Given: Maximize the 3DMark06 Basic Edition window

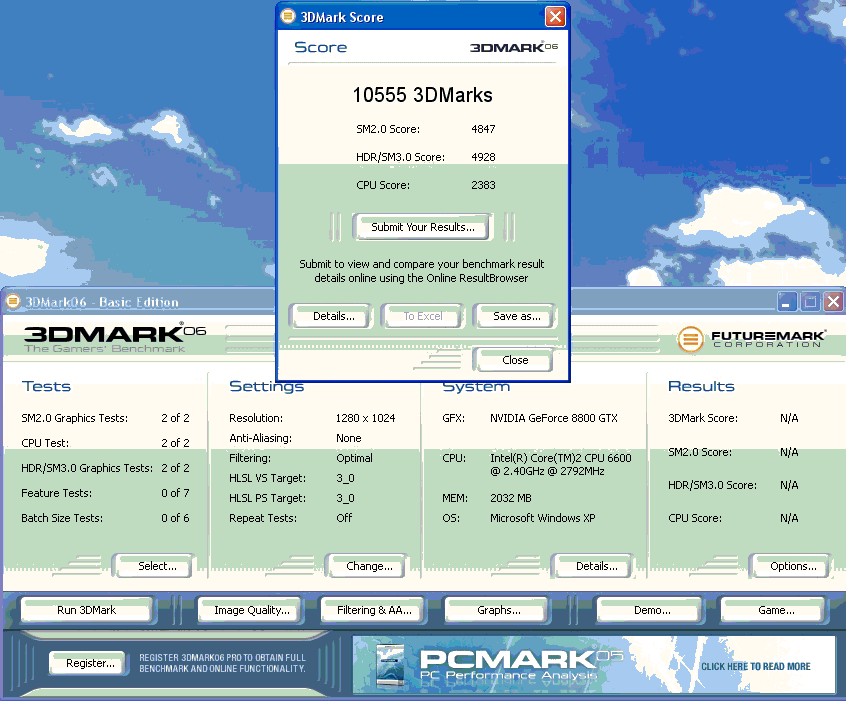Looking at the screenshot, I should 810,302.
